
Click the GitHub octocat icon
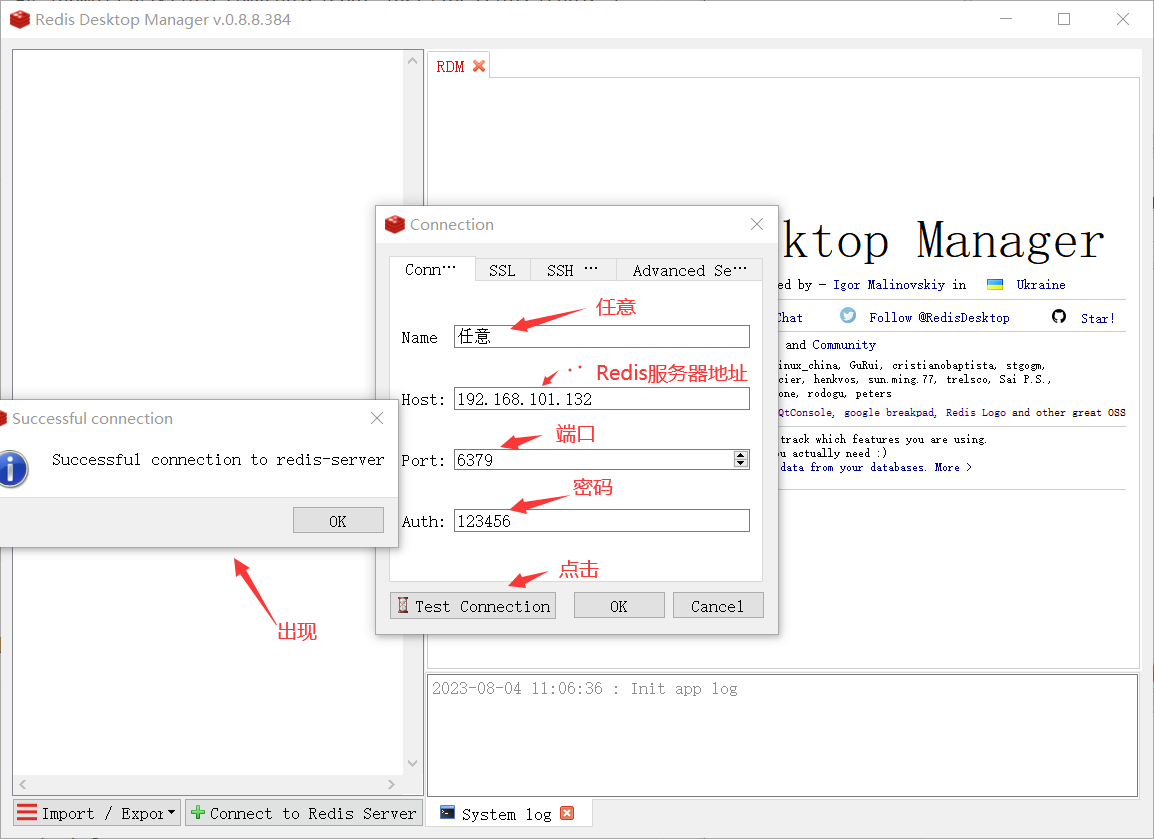(1059, 316)
